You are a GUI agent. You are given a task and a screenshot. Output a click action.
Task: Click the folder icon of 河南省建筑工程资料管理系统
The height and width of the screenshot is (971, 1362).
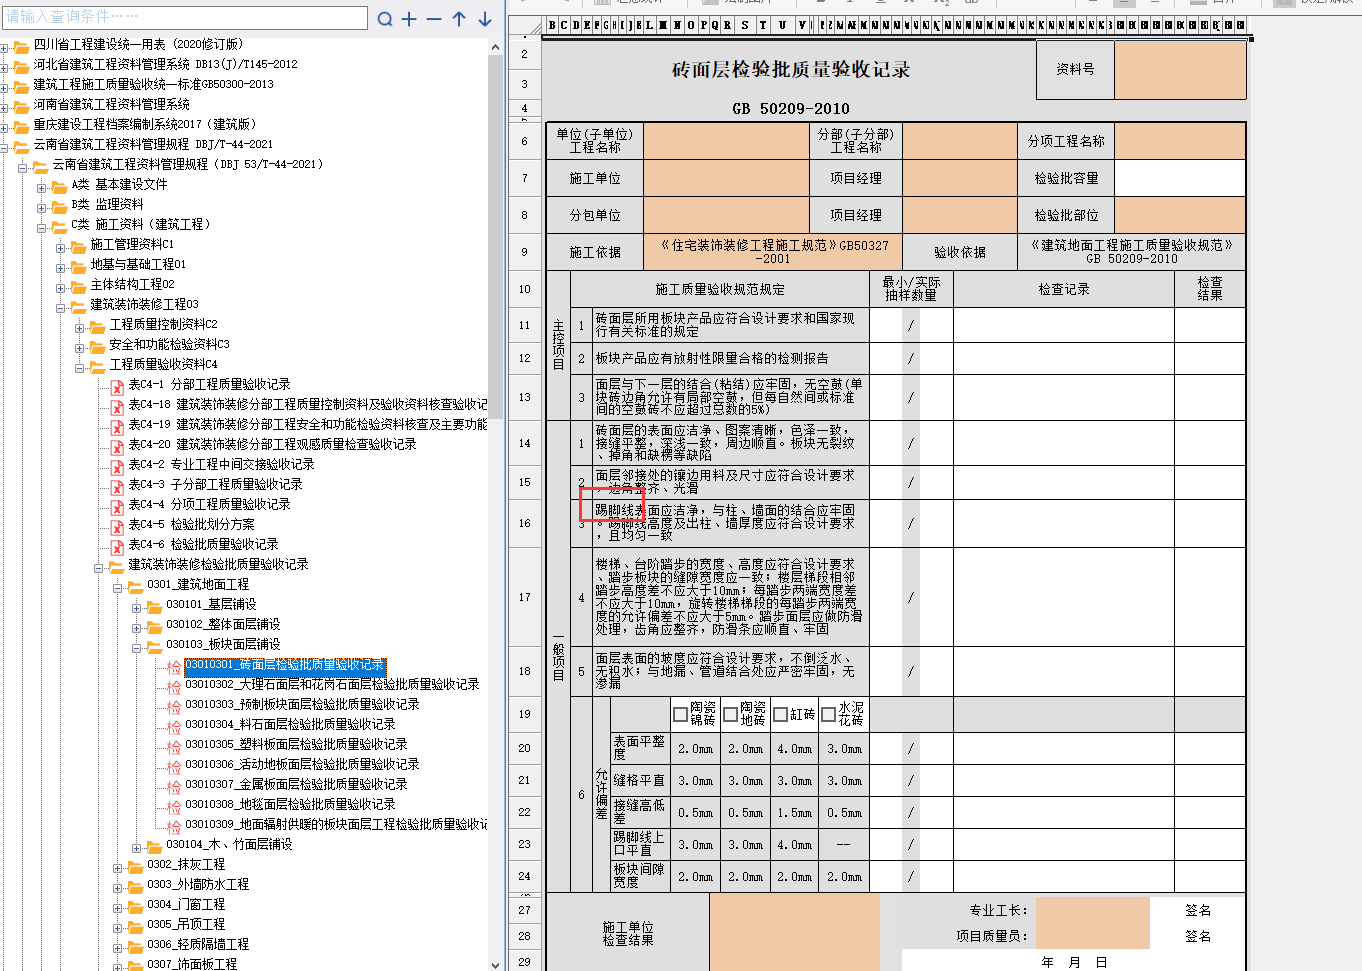coord(21,106)
